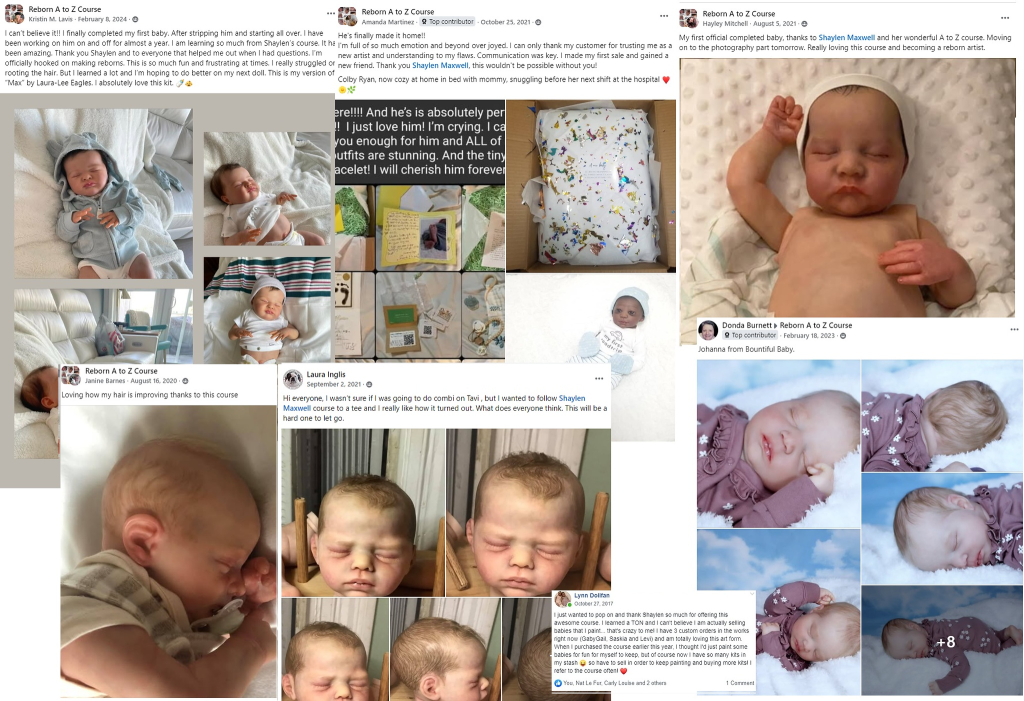
Task: Click Donda Burnett profile picture
Action: click(708, 330)
